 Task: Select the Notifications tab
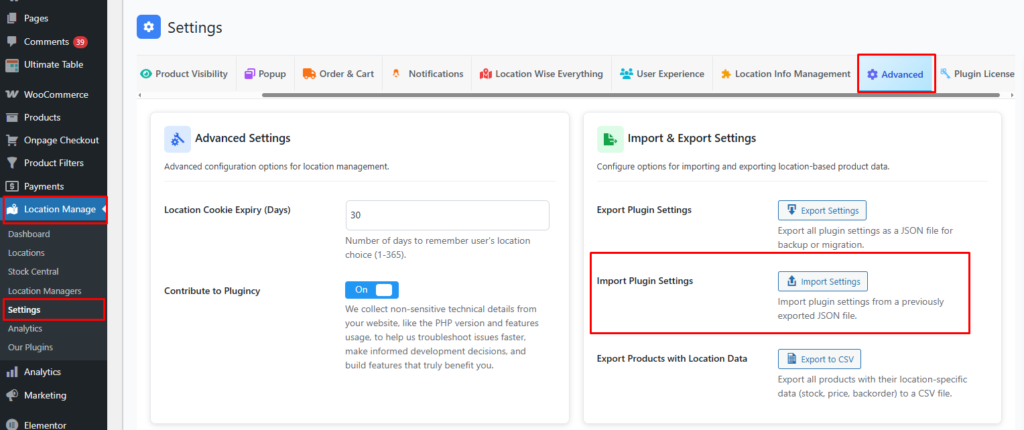click(x=427, y=74)
